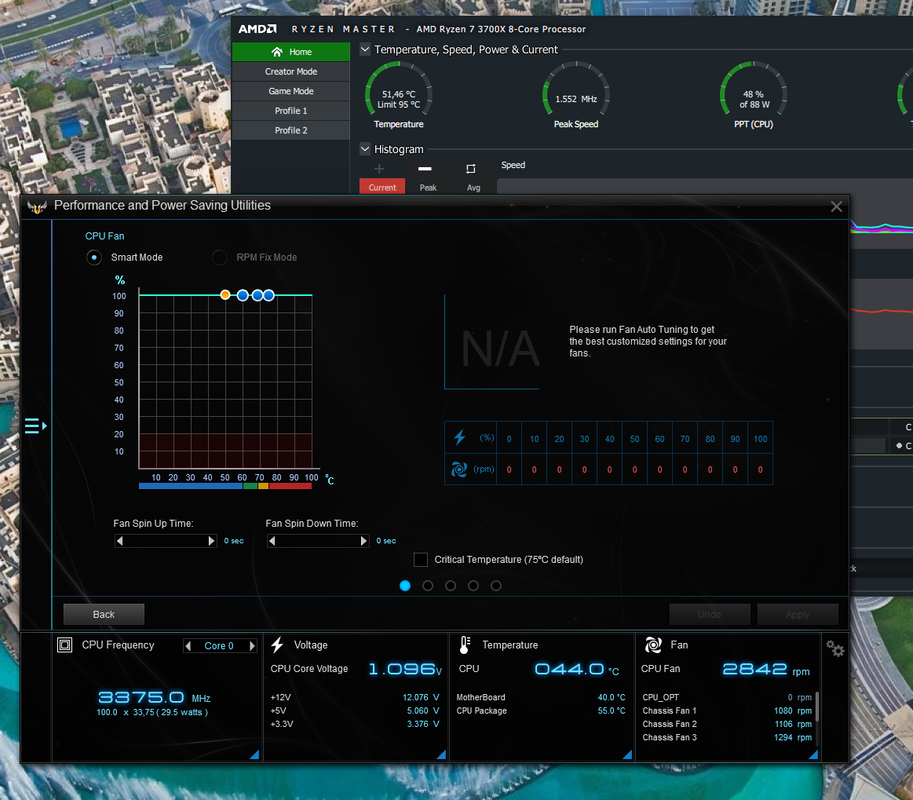Decrease Fan Spin Up Time left arrow
Screen dimensions: 913x800
click(120, 541)
